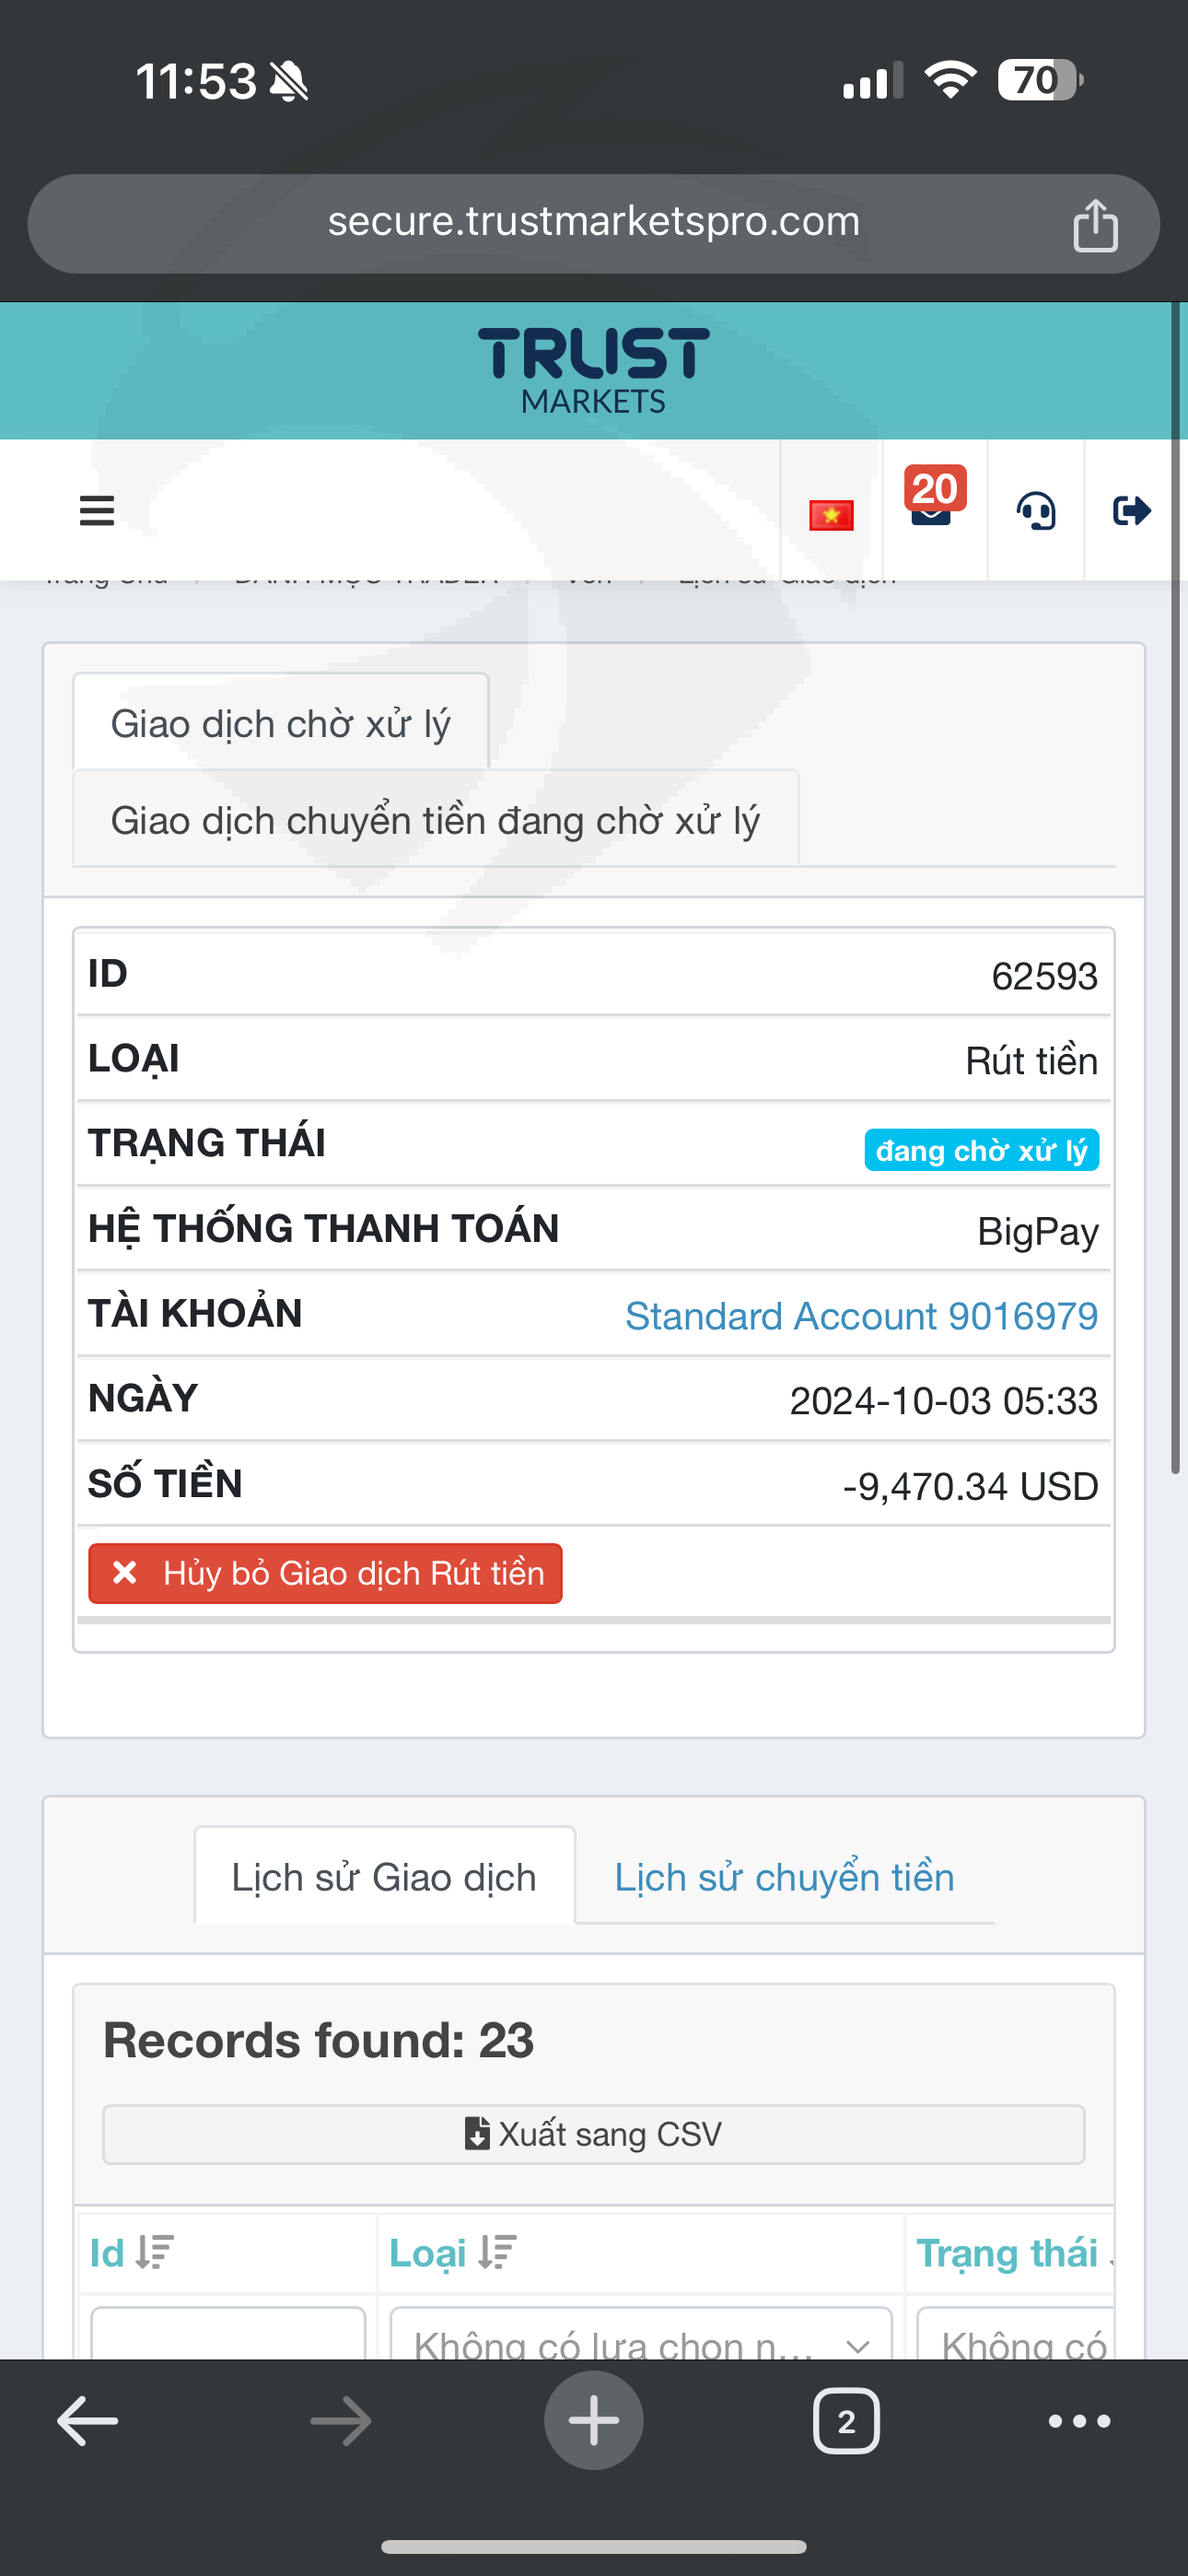Viewport: 1188px width, 2576px height.
Task: Open a new browser tab
Action: click(594, 2421)
